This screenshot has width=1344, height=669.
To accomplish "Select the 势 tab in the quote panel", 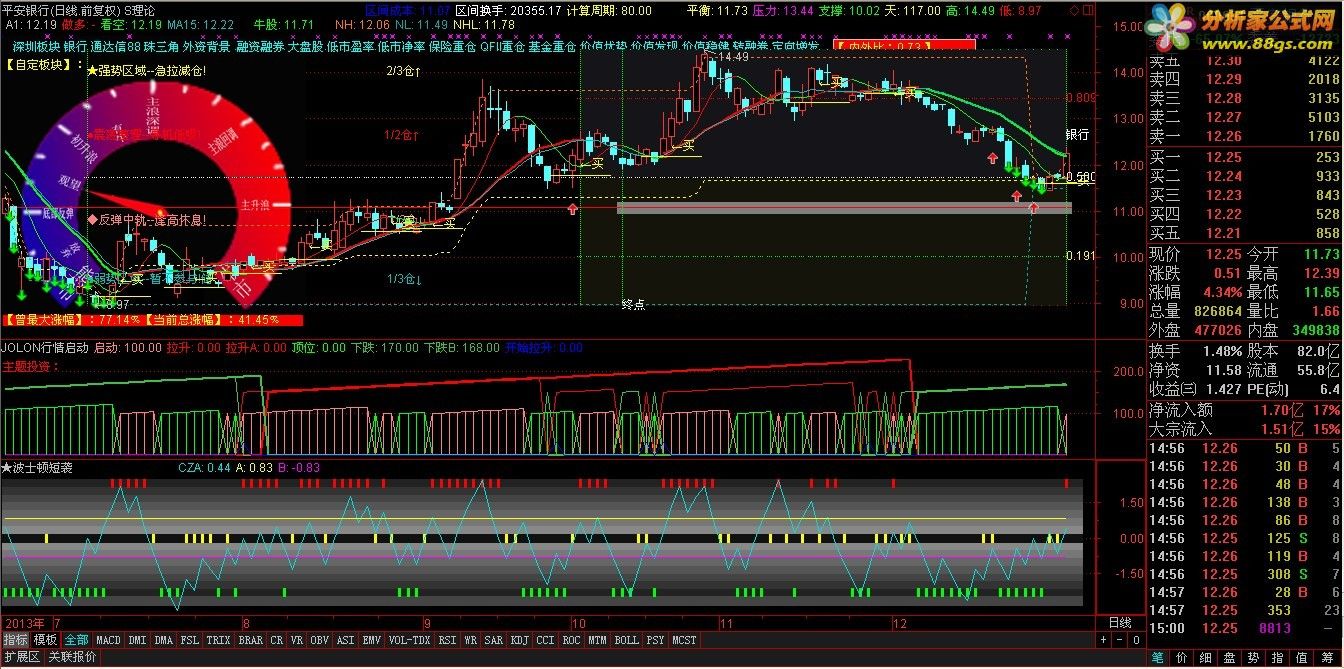I will pyautogui.click(x=1254, y=658).
